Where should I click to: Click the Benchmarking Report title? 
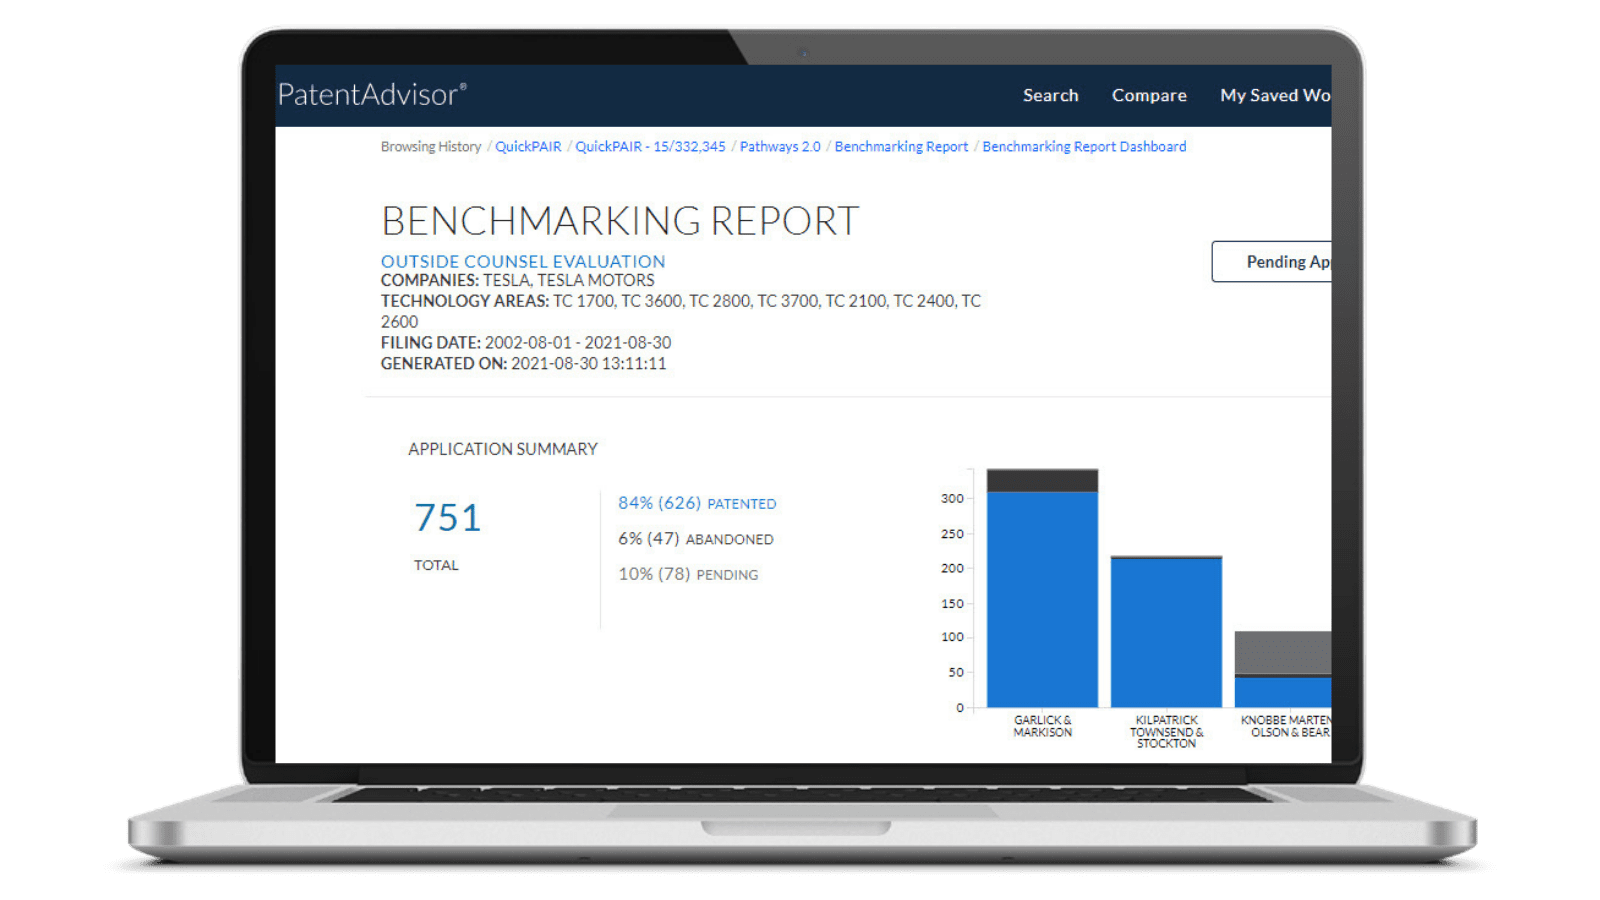[x=620, y=221]
